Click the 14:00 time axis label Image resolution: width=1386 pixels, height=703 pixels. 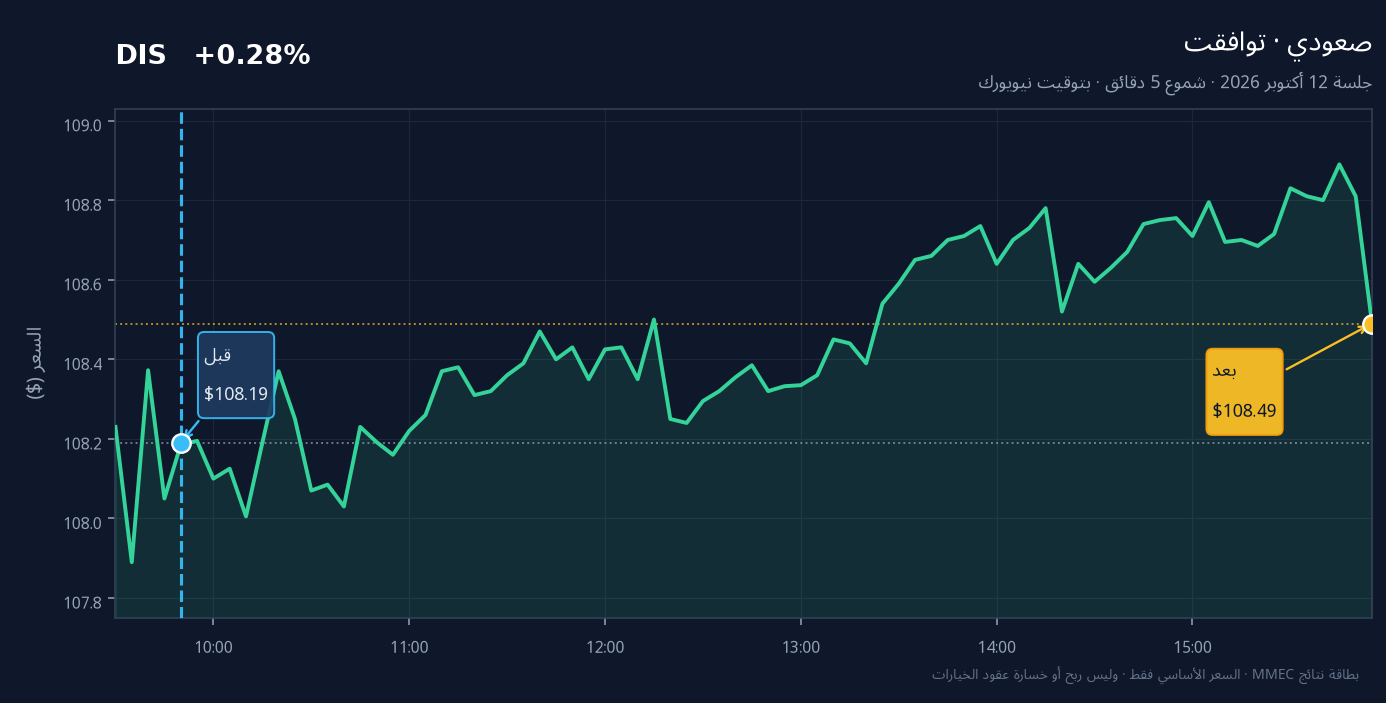(997, 647)
